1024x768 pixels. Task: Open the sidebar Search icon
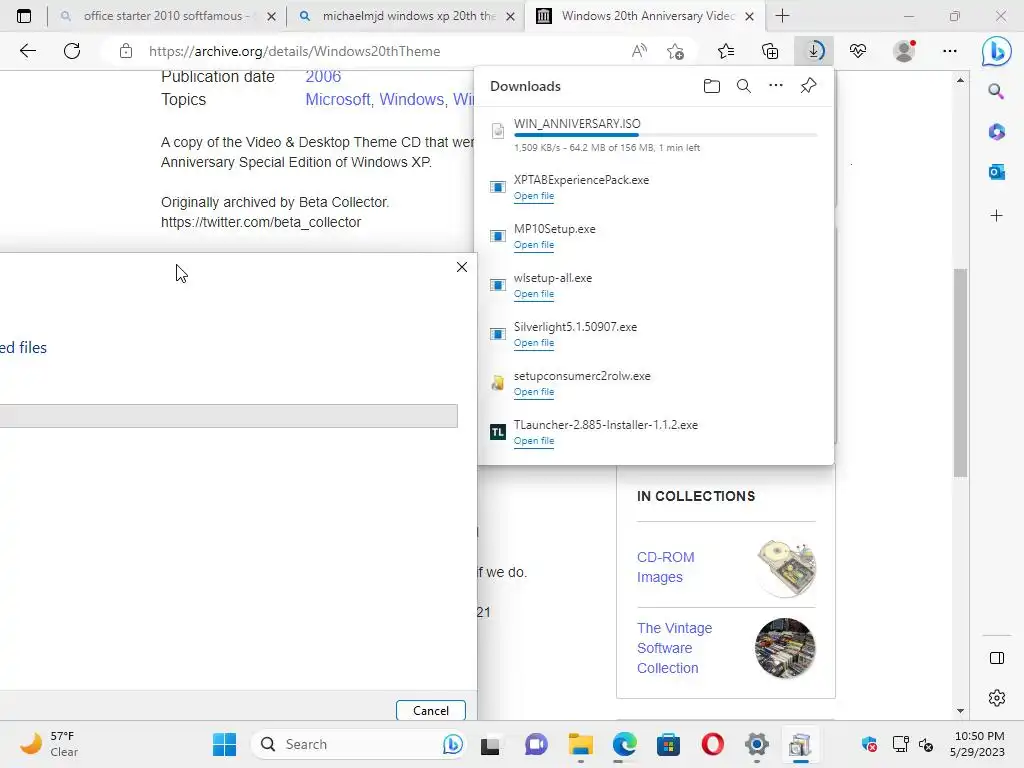click(997, 91)
